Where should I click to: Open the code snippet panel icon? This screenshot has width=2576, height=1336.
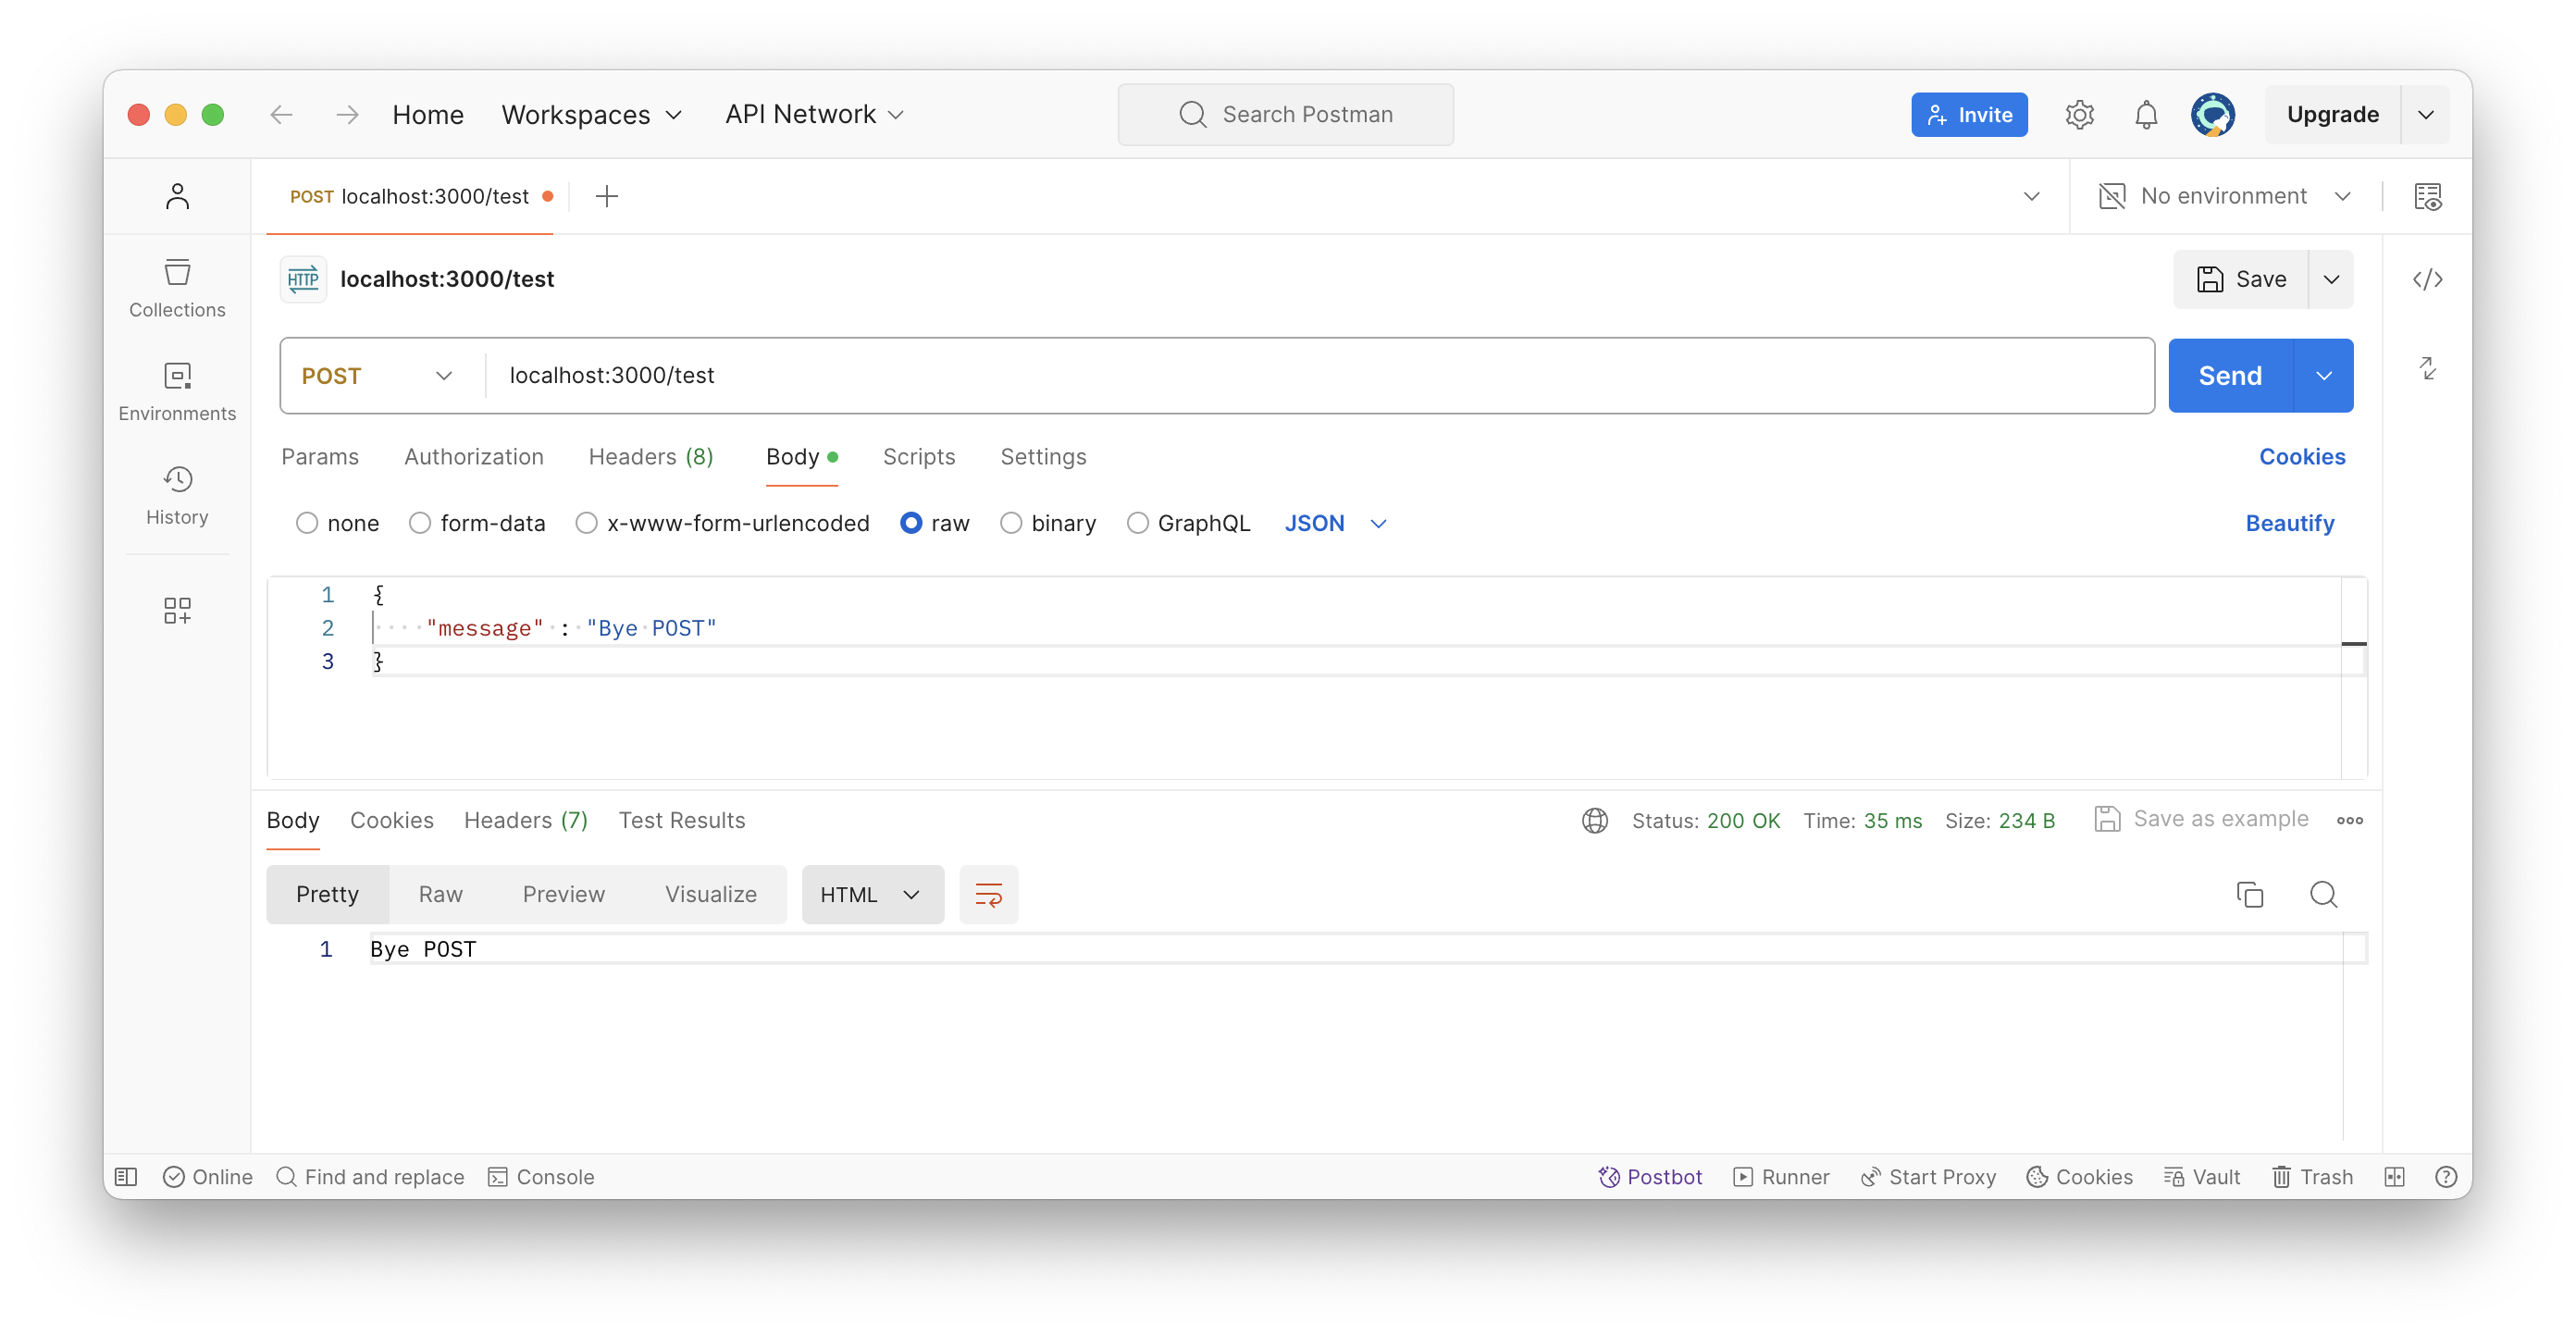tap(2427, 279)
